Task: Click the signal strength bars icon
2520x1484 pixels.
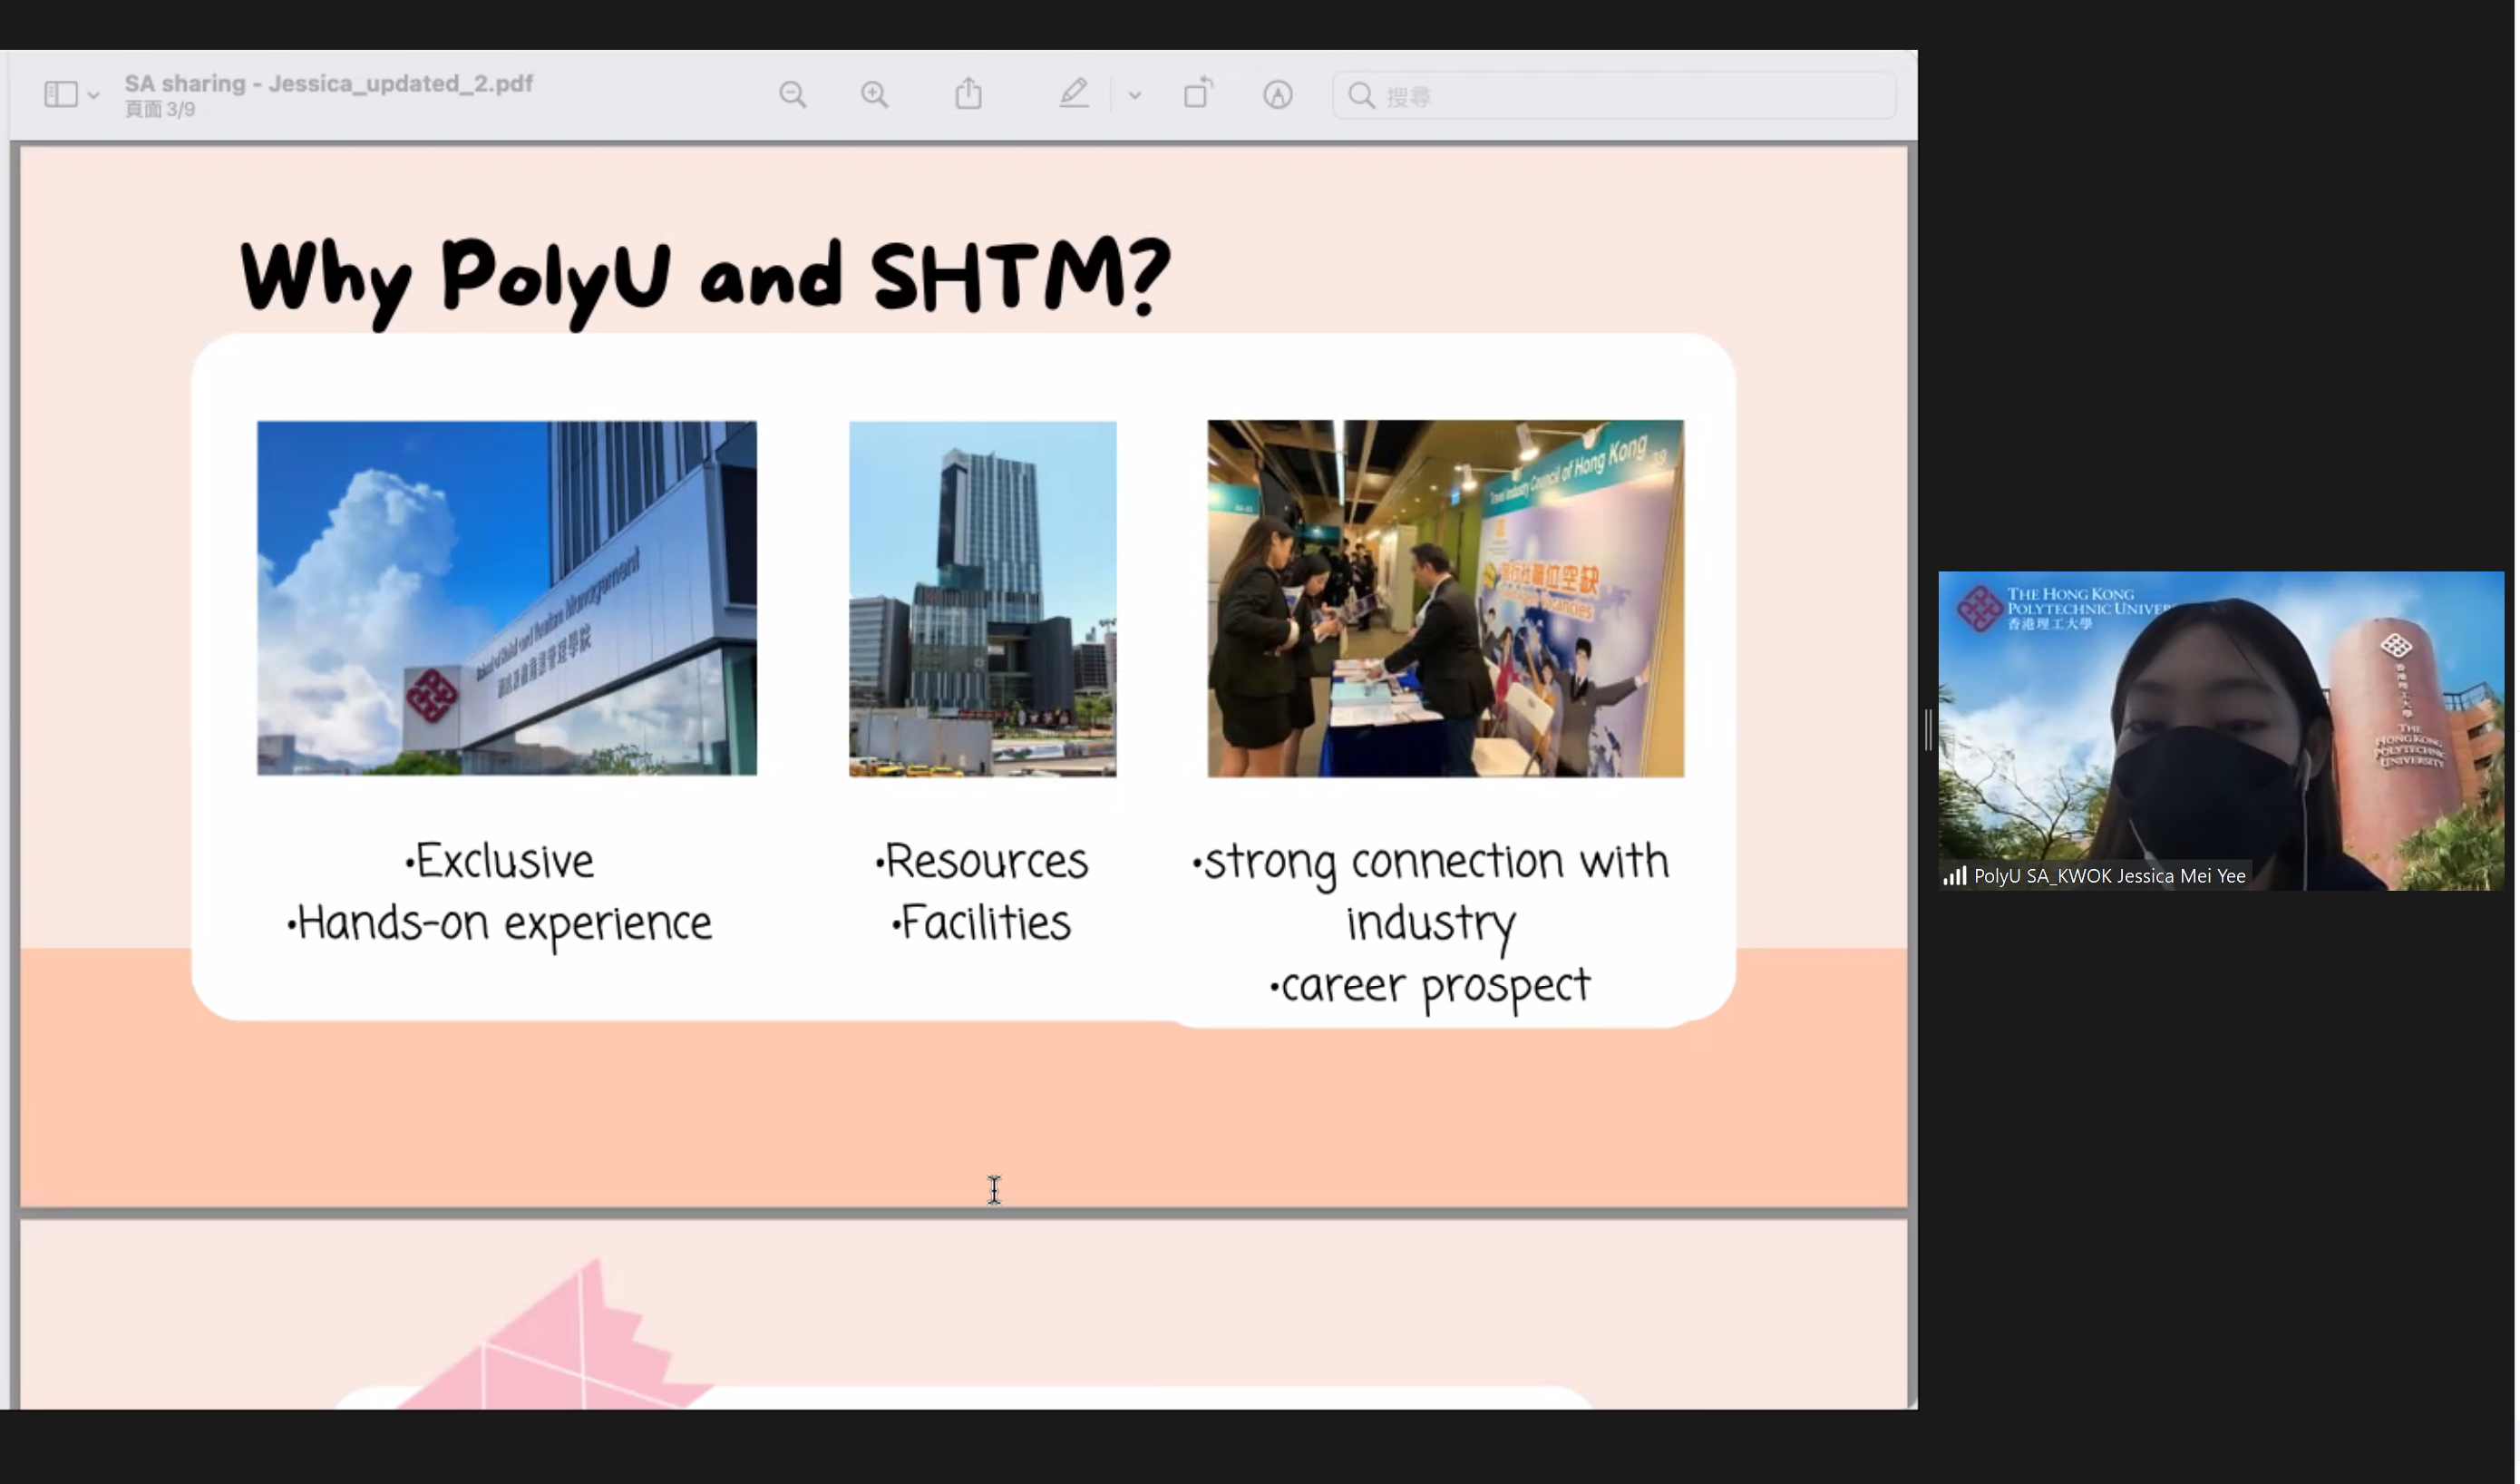Action: click(1955, 876)
